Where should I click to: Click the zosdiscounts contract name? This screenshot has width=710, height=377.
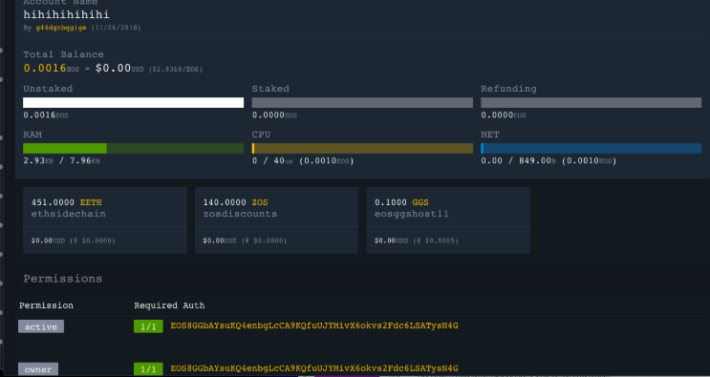point(240,214)
